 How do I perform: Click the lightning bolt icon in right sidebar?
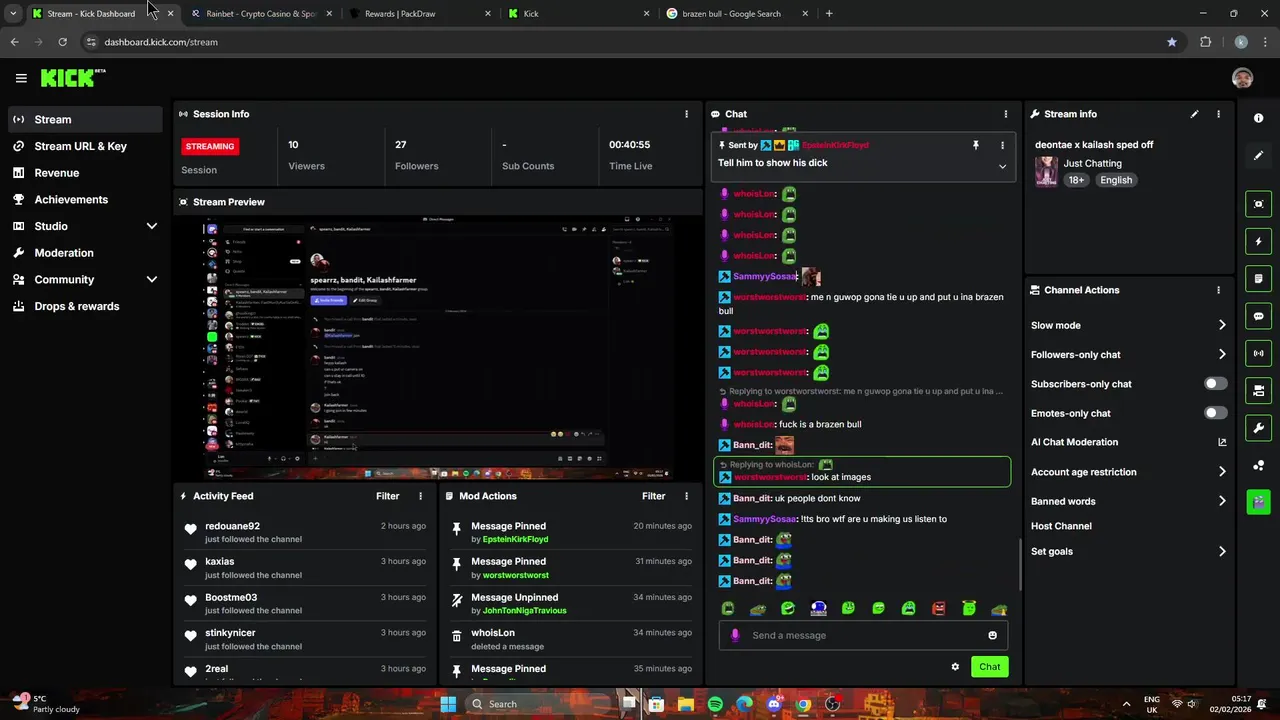pyautogui.click(x=1258, y=241)
